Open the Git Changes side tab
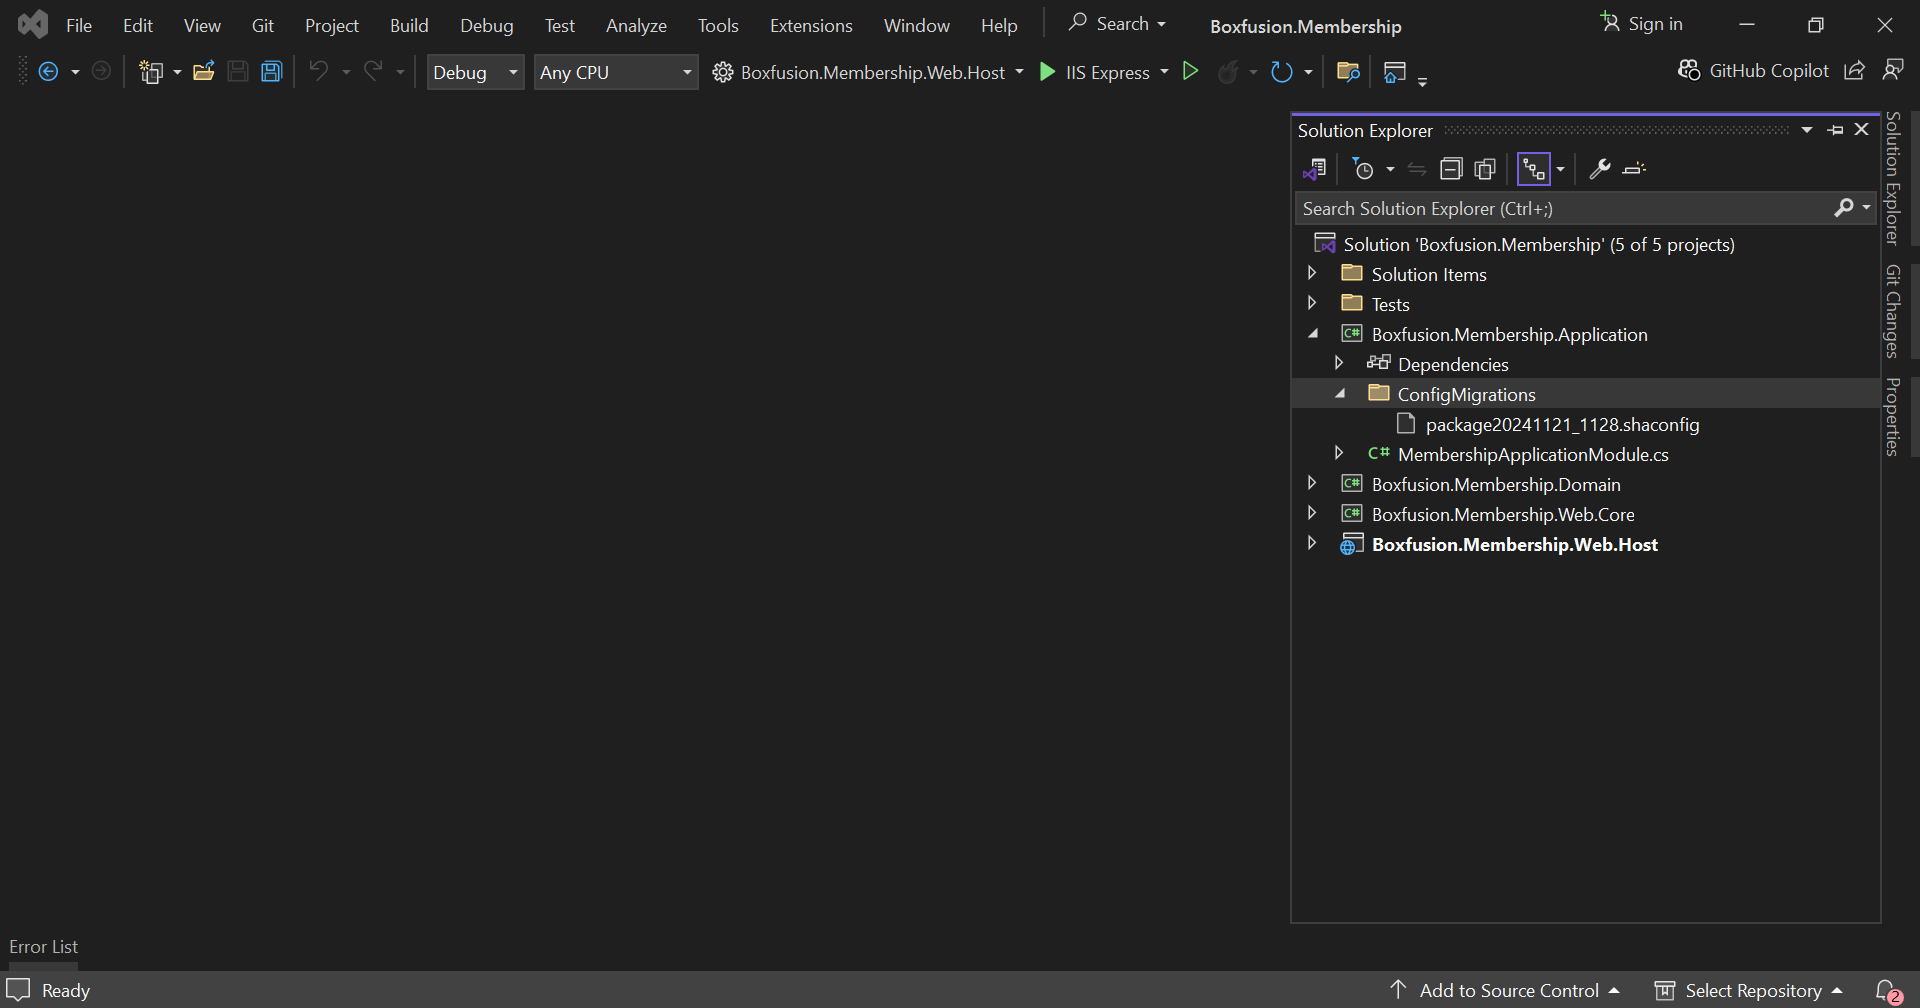This screenshot has height=1008, width=1920. coord(1892,311)
